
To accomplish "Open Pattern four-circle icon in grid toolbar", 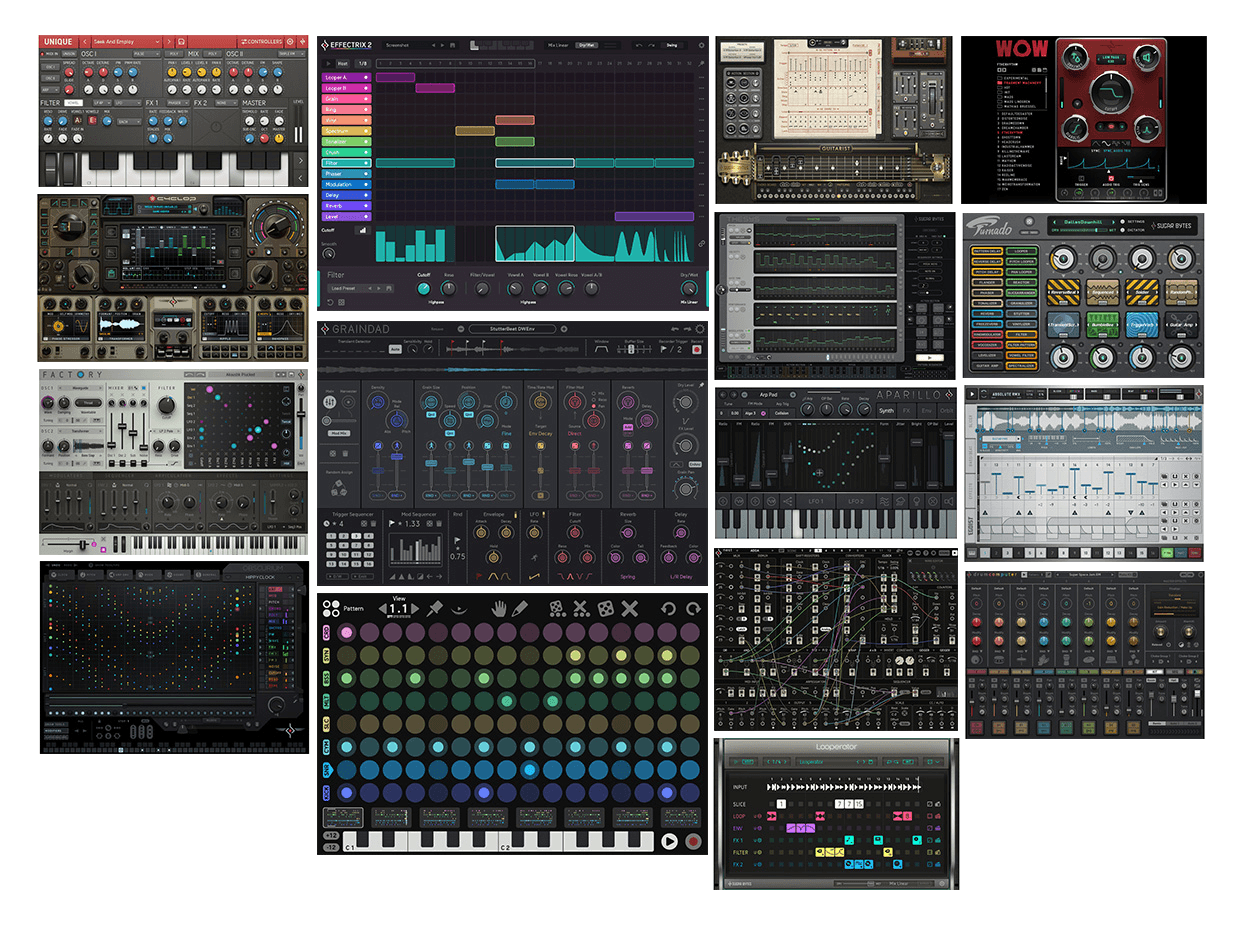I will coord(332,608).
